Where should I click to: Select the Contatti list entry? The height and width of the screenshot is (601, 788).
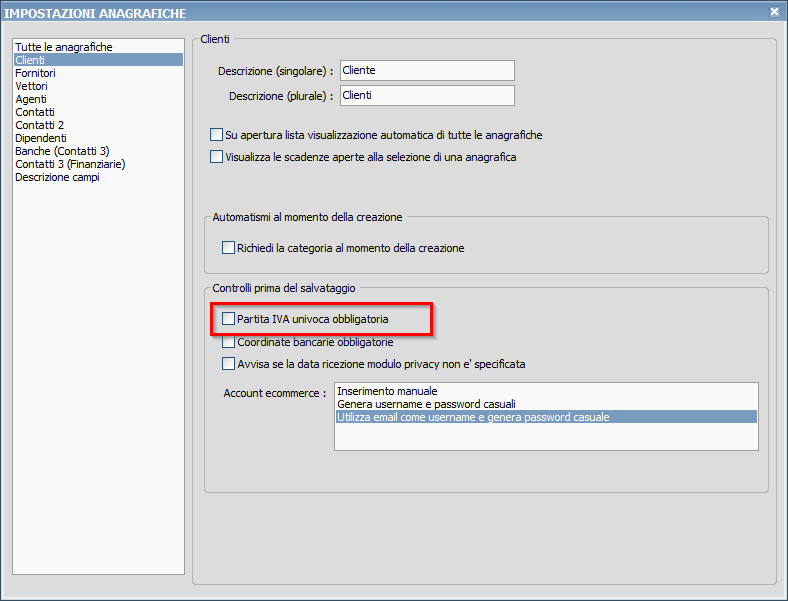pos(35,112)
